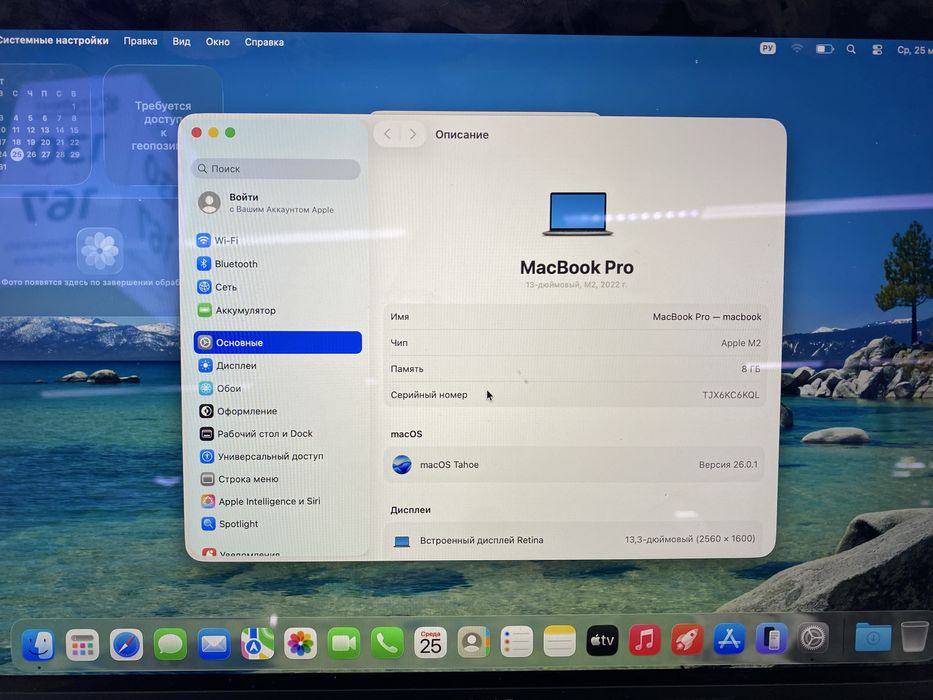This screenshot has width=933, height=700.
Task: Go forward using the right chevron
Action: click(412, 134)
